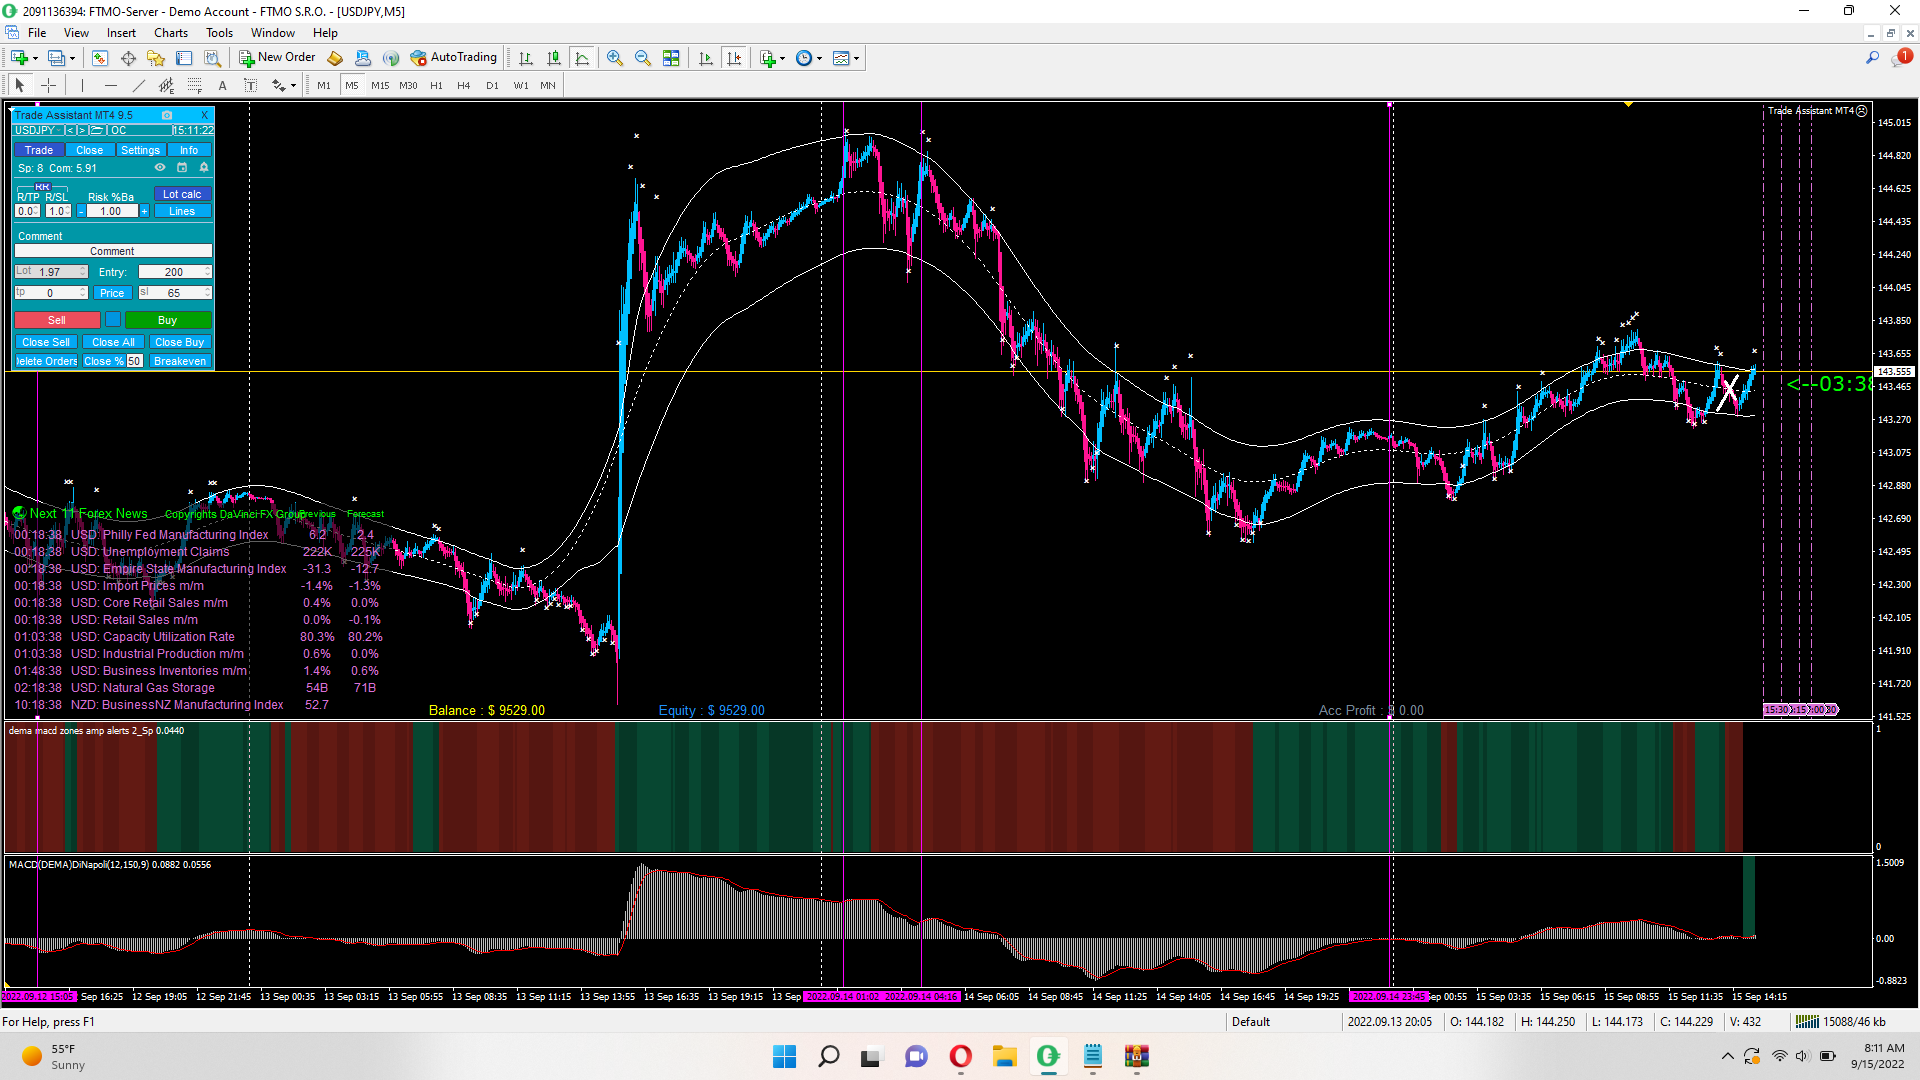Image resolution: width=1920 pixels, height=1080 pixels.
Task: Click the blue square swatch between Sell and Buy
Action: click(x=113, y=320)
